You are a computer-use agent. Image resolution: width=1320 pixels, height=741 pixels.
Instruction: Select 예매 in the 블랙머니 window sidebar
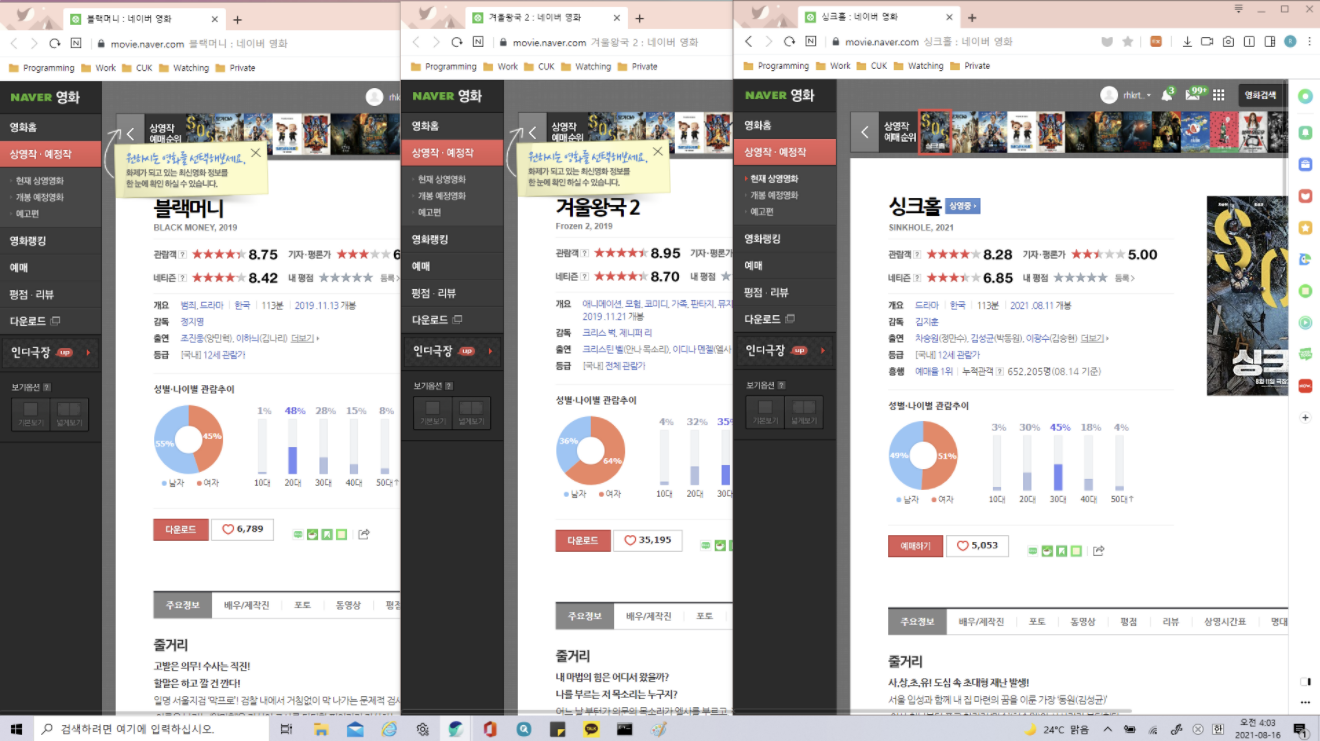click(51, 268)
